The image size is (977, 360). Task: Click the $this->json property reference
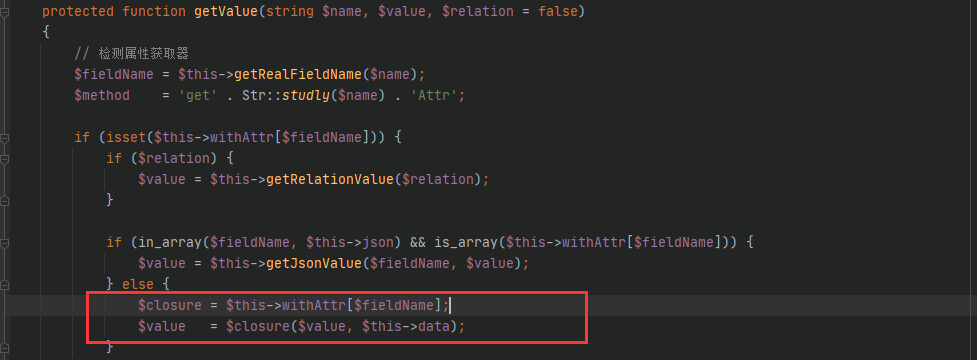coord(342,242)
